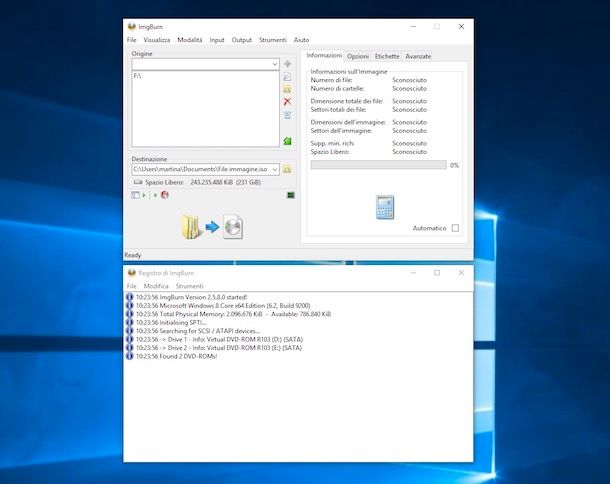This screenshot has height=484, width=610.
Task: Click the 'Ready' status bar text
Action: pyautogui.click(x=133, y=255)
